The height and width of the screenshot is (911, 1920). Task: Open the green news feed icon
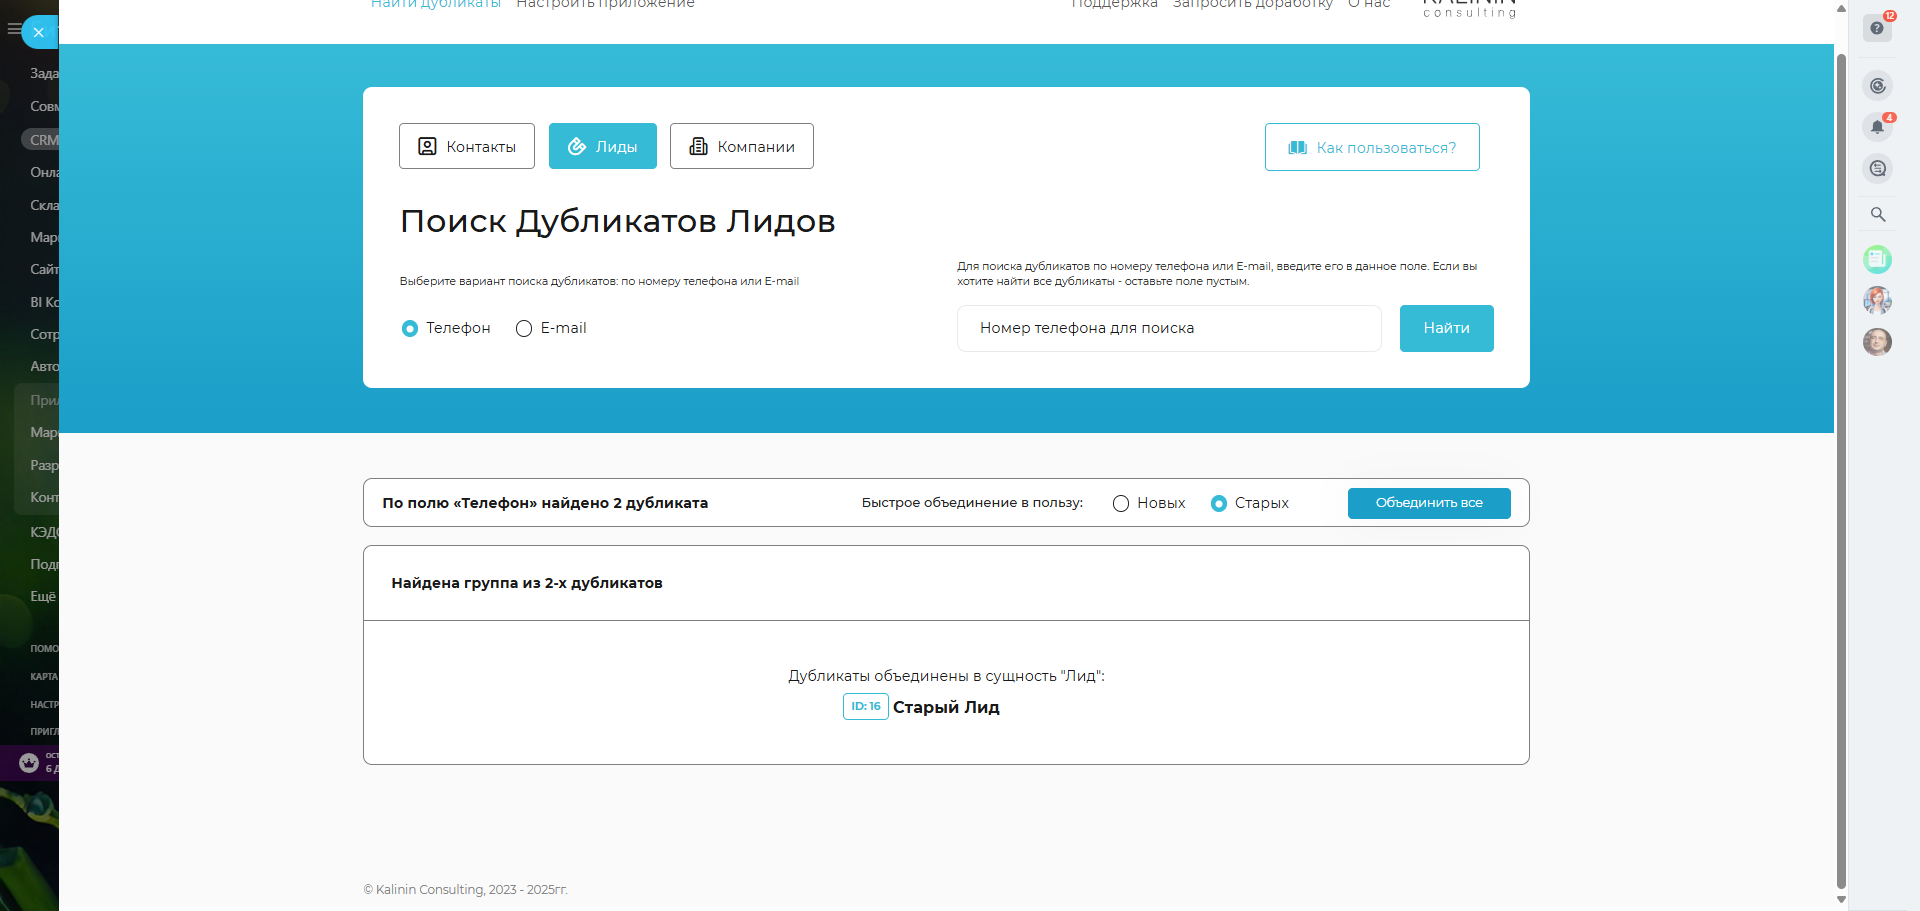tap(1877, 260)
